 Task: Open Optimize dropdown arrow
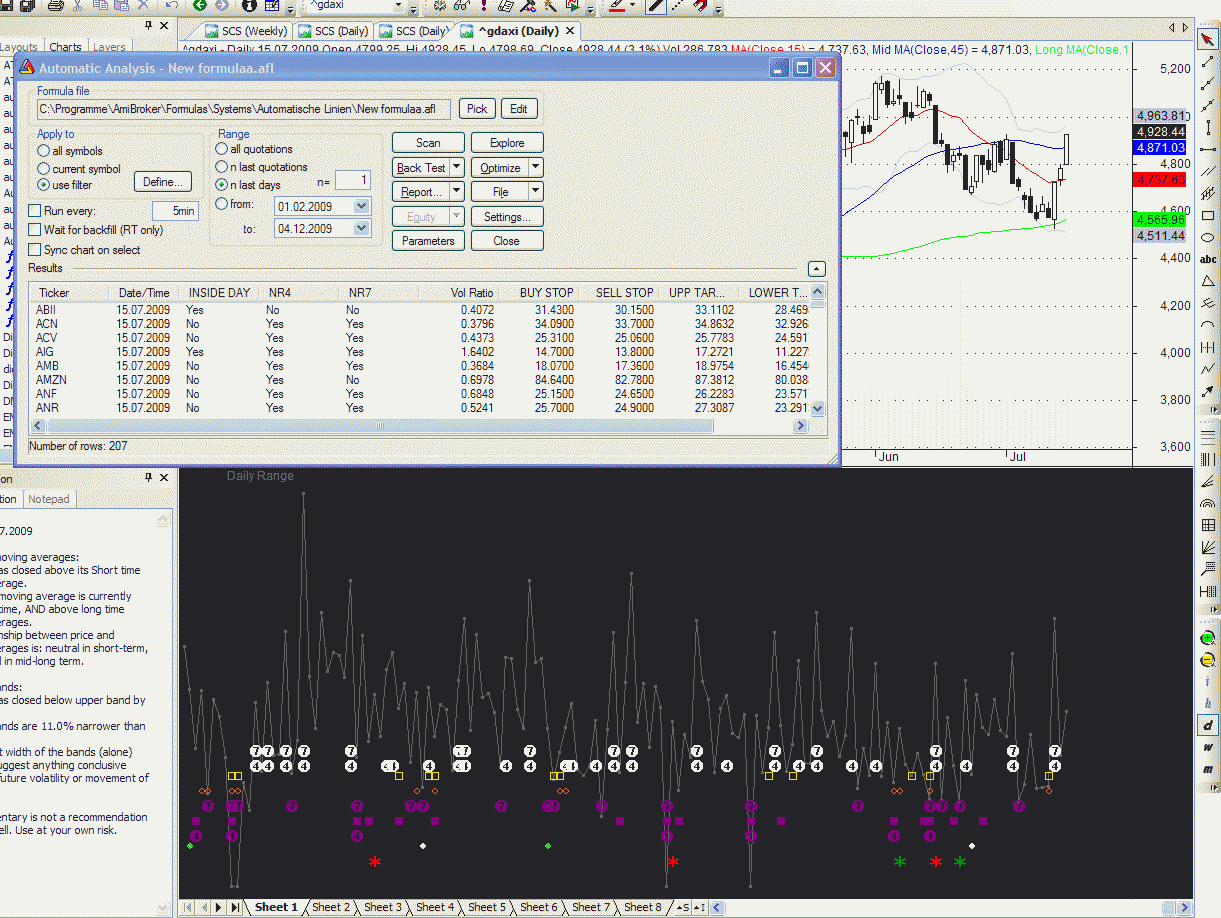pyautogui.click(x=536, y=167)
